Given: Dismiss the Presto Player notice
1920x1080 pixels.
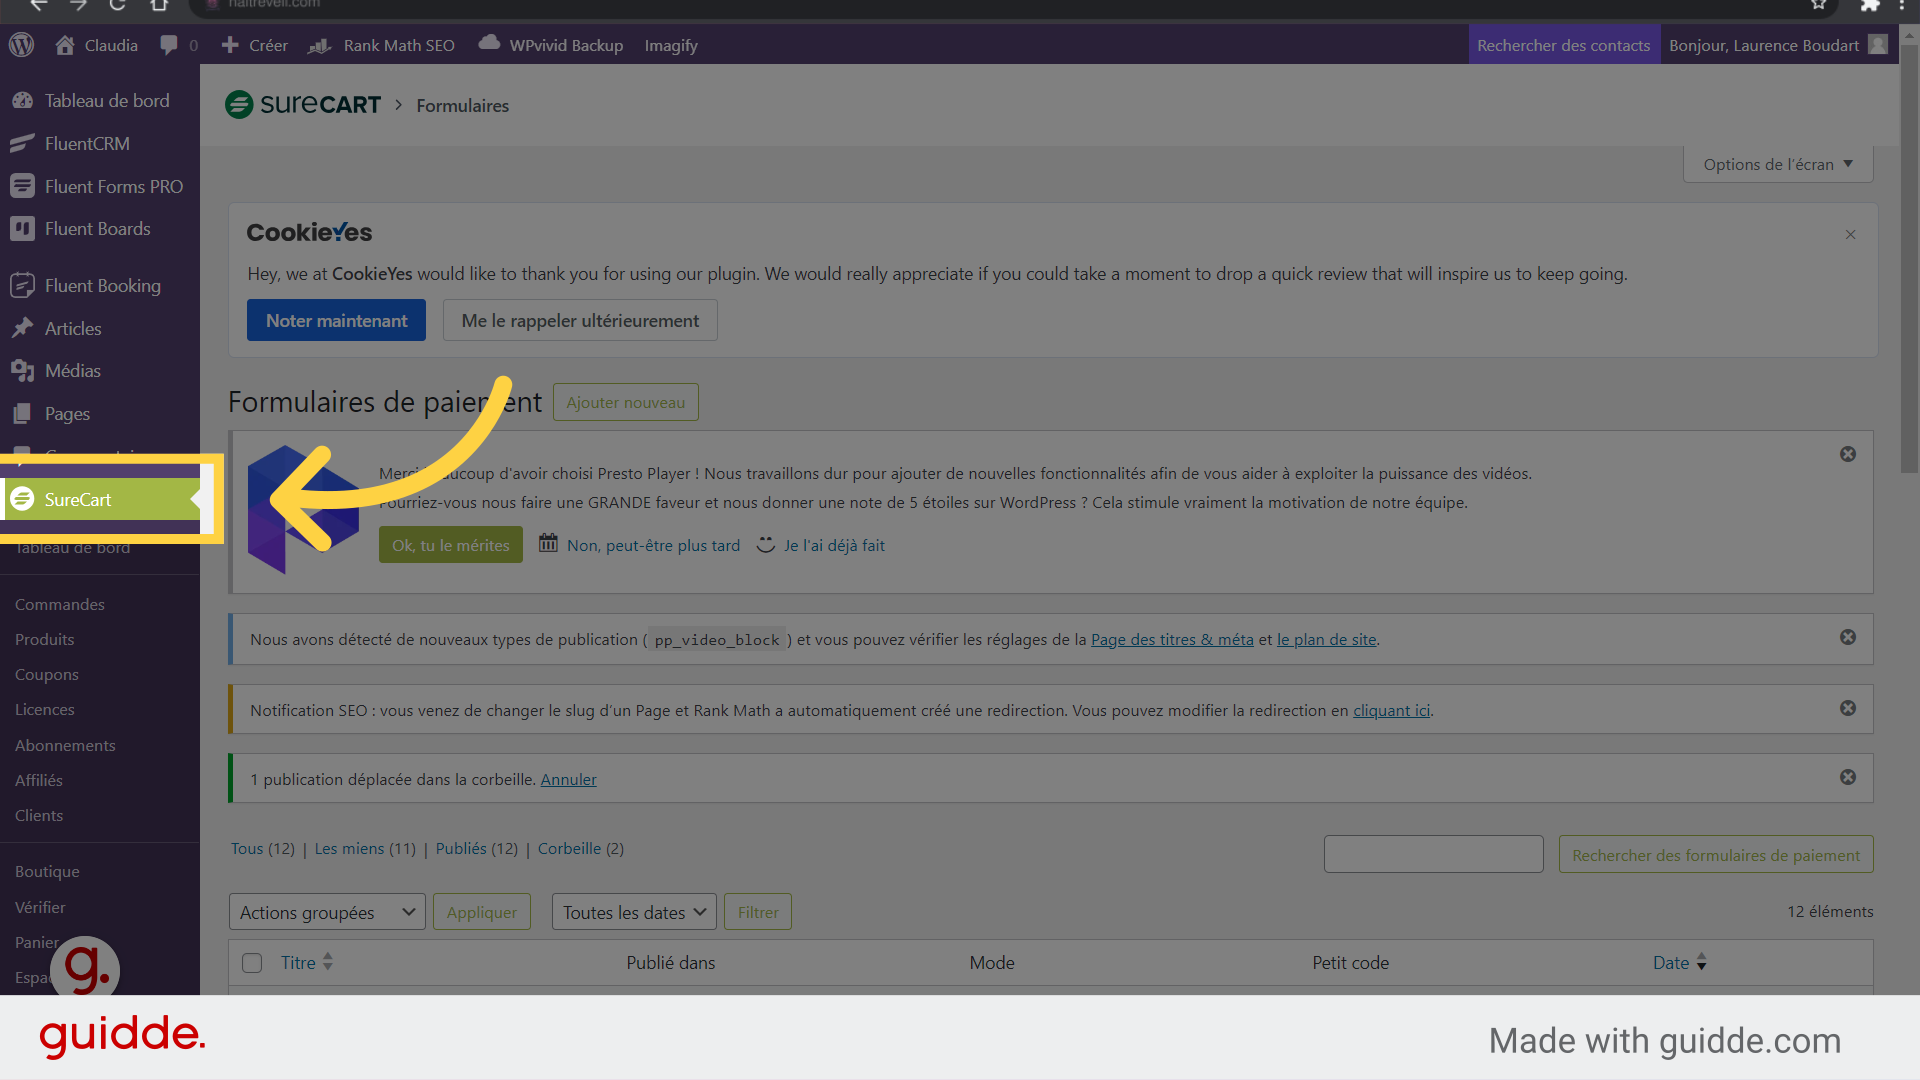Looking at the screenshot, I should [1848, 454].
